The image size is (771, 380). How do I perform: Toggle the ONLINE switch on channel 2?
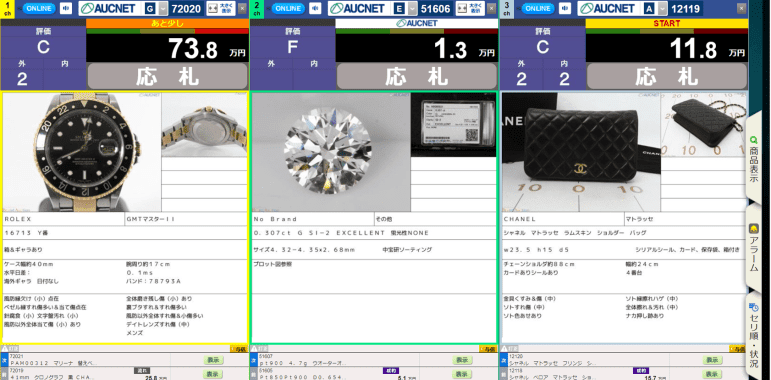point(288,8)
